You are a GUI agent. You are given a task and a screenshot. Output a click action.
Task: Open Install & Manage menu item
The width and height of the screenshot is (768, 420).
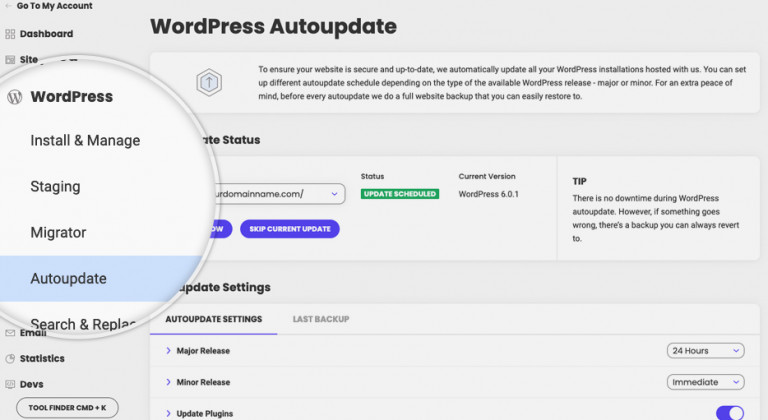pyautogui.click(x=85, y=141)
